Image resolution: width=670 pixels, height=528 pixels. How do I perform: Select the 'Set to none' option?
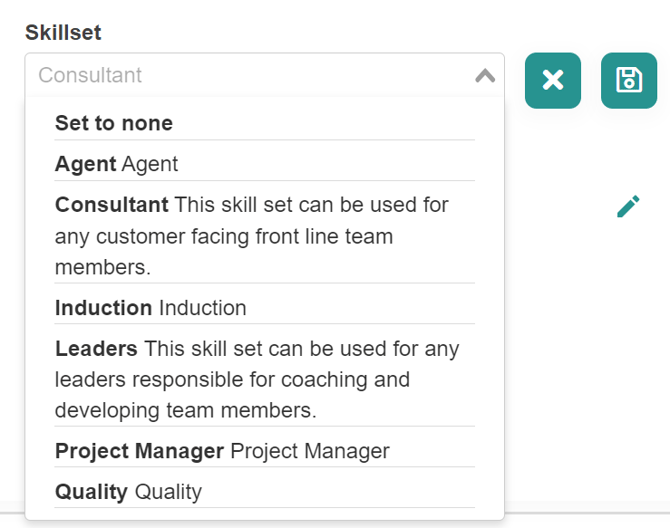(x=114, y=123)
